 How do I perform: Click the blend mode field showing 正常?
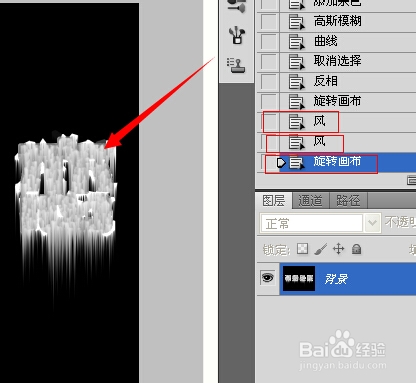311,223
